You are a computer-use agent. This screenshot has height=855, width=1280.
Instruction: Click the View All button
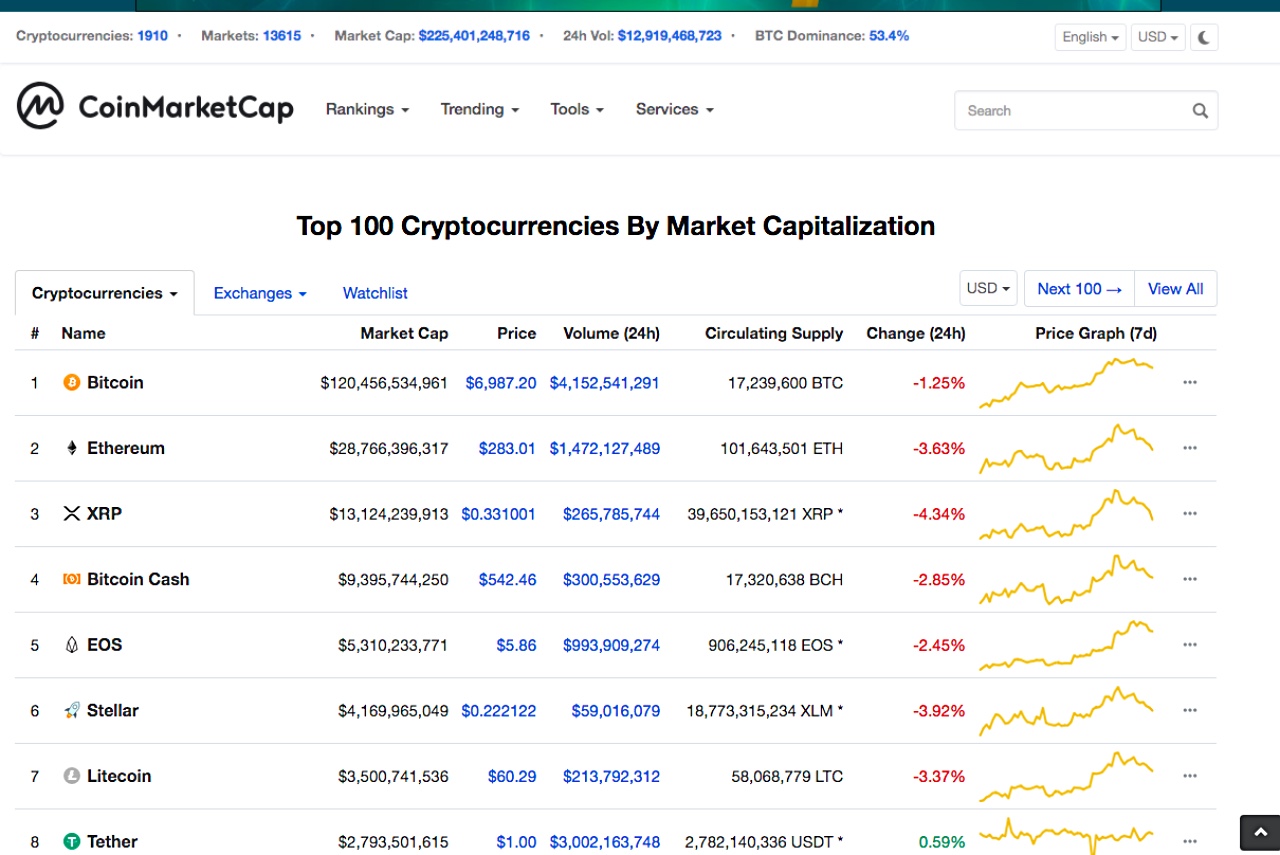(x=1175, y=289)
